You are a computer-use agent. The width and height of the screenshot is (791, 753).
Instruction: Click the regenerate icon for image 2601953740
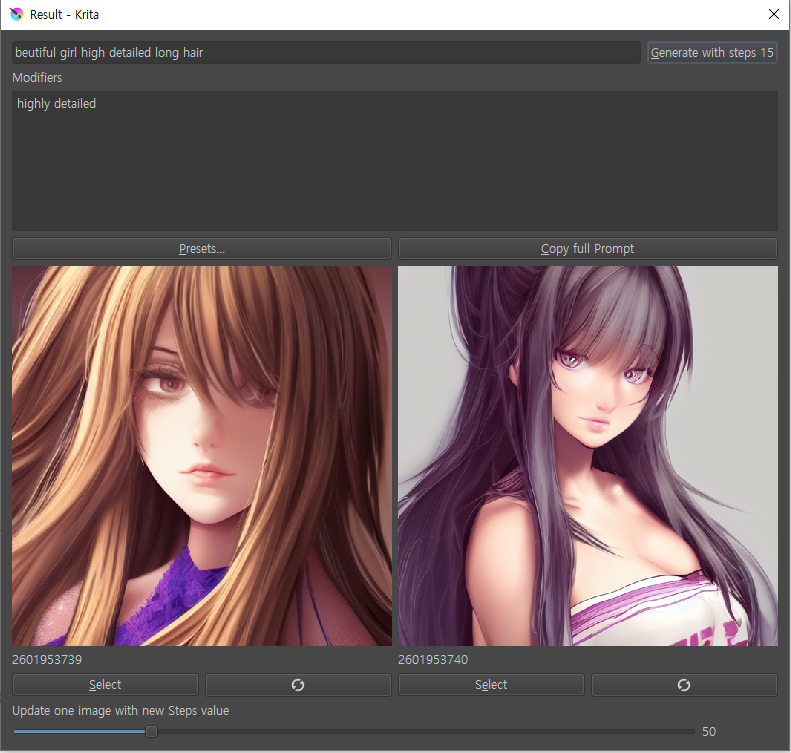tap(684, 684)
